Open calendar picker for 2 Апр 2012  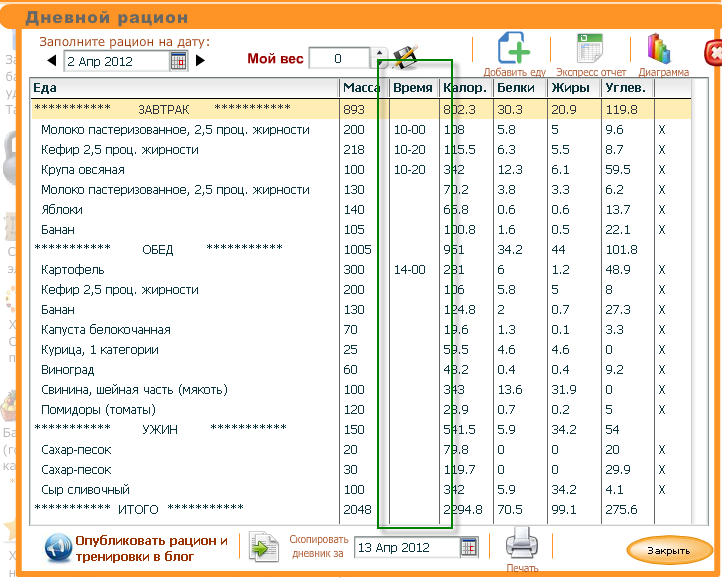[178, 61]
